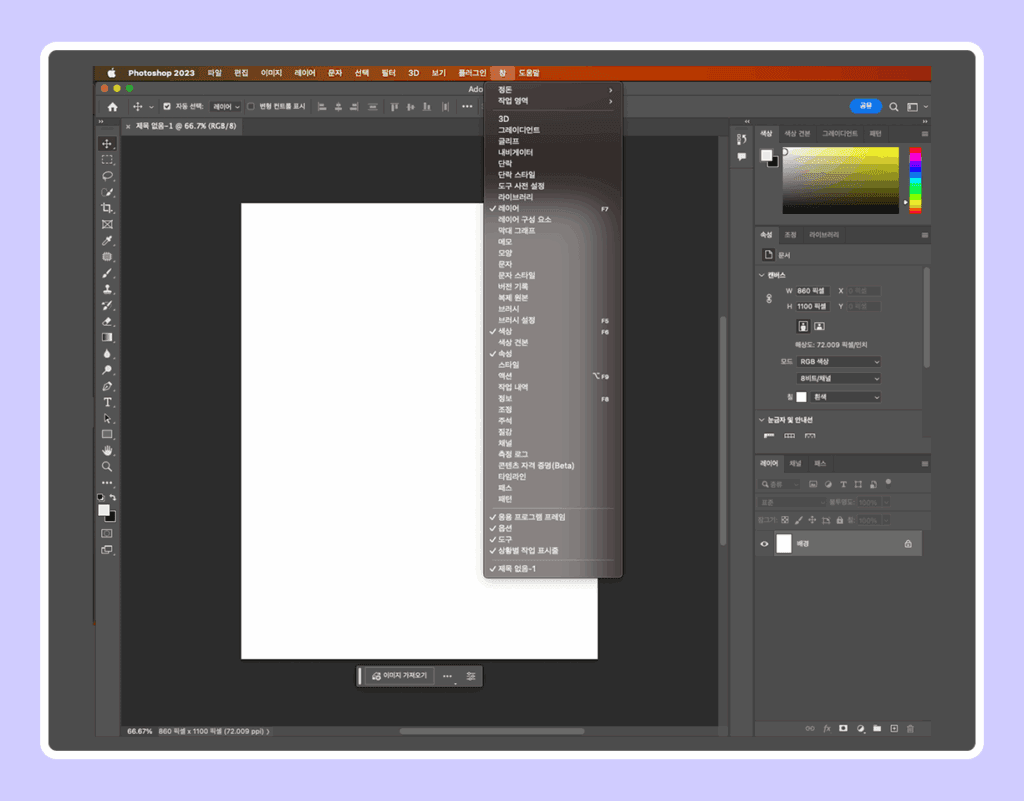Select the Brush tool
Image resolution: width=1024 pixels, height=801 pixels.
[107, 274]
